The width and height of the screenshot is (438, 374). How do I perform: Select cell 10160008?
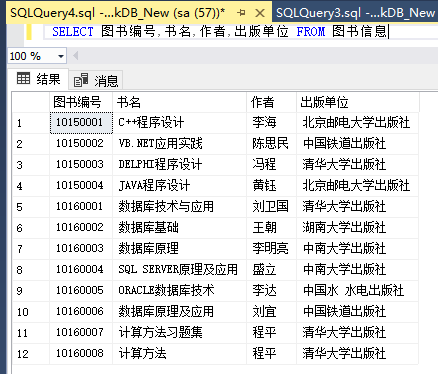point(81,354)
